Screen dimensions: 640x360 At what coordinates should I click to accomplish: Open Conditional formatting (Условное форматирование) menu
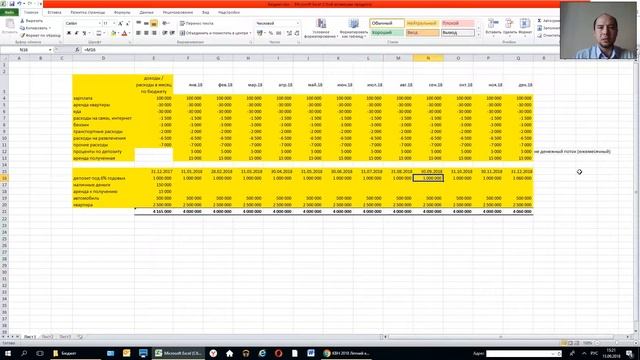[321, 28]
